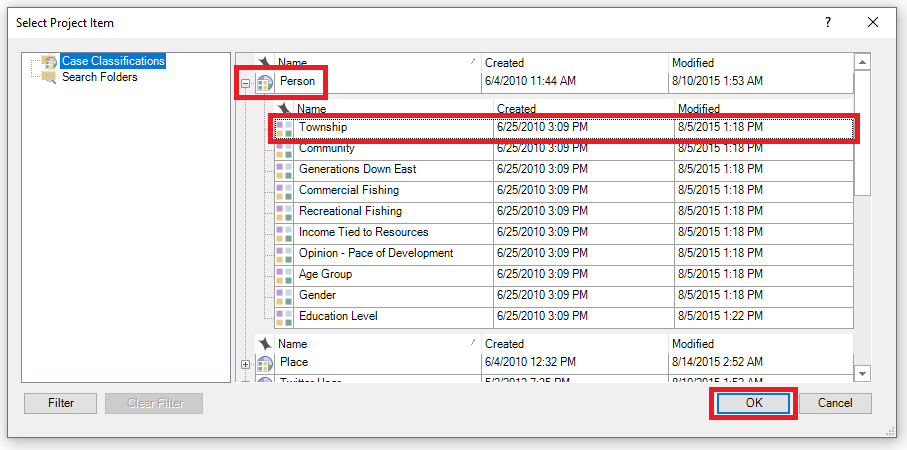Collapse the Person classification
Screen dimensions: 907x450
pos(245,84)
